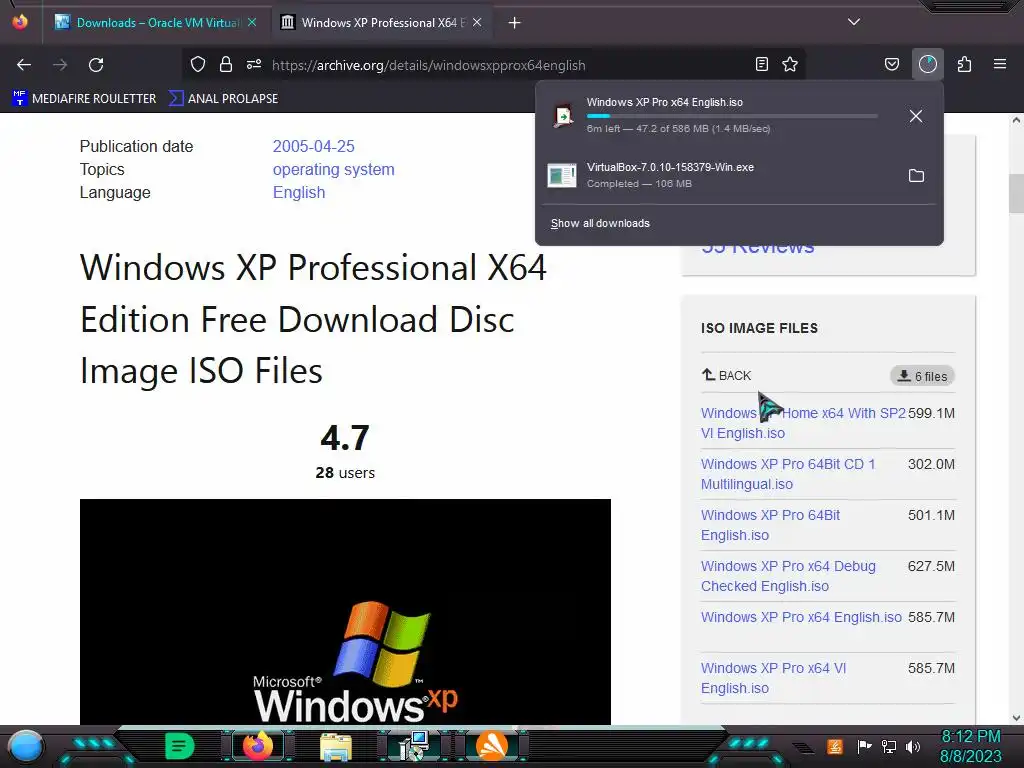Image resolution: width=1024 pixels, height=768 pixels.
Task: Open the Start orb on the taskbar
Action: [26, 746]
